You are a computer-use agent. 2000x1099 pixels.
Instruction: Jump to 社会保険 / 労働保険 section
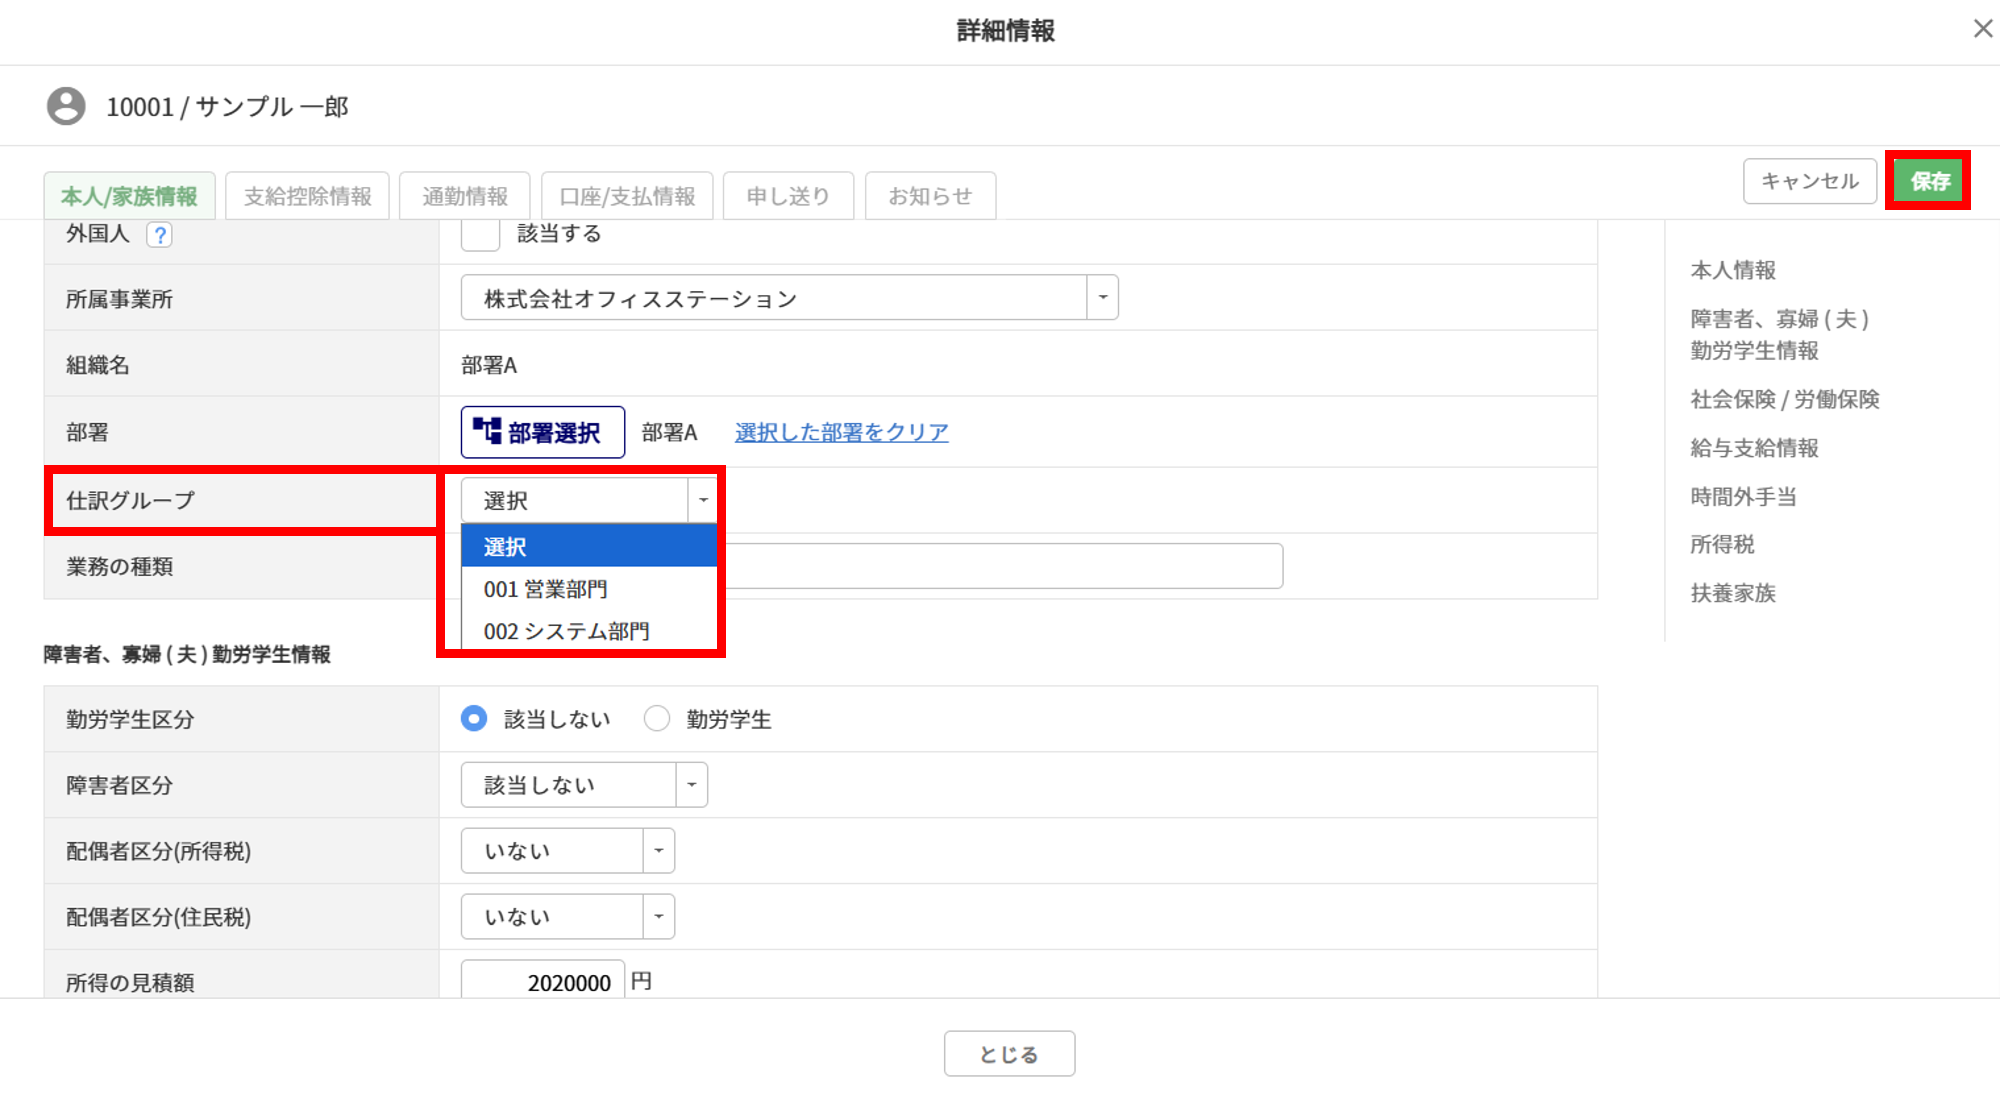(1784, 399)
